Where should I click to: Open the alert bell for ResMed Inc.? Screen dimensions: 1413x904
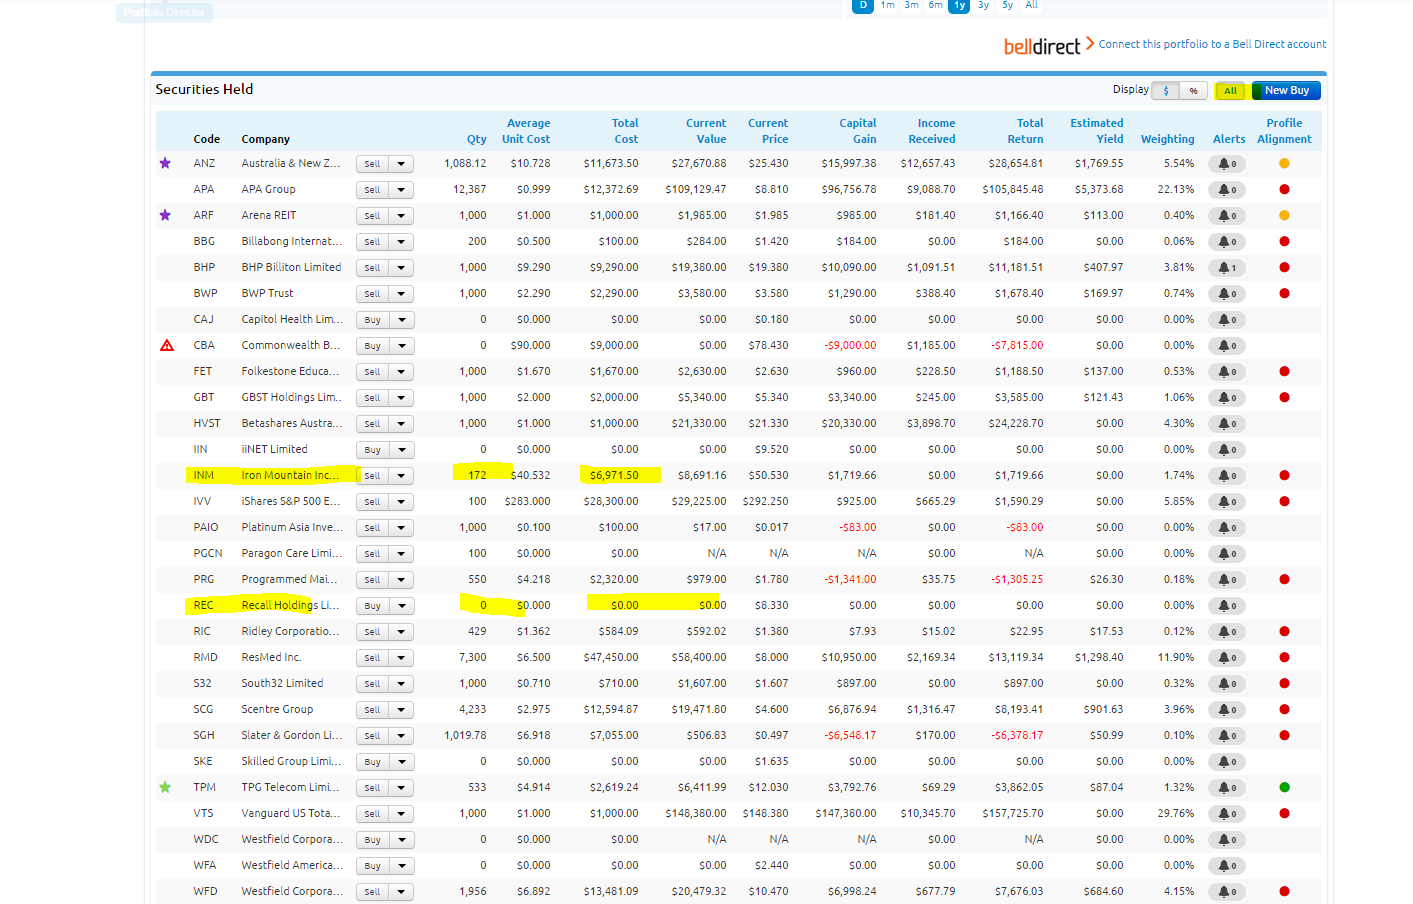pos(1227,658)
